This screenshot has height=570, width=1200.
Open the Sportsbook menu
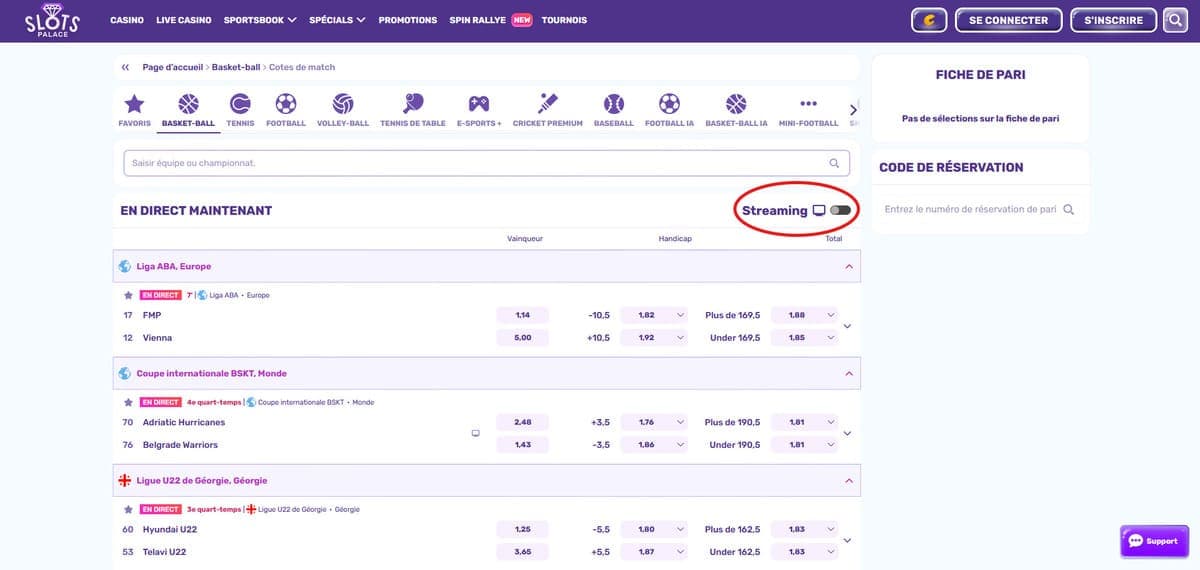(x=260, y=20)
